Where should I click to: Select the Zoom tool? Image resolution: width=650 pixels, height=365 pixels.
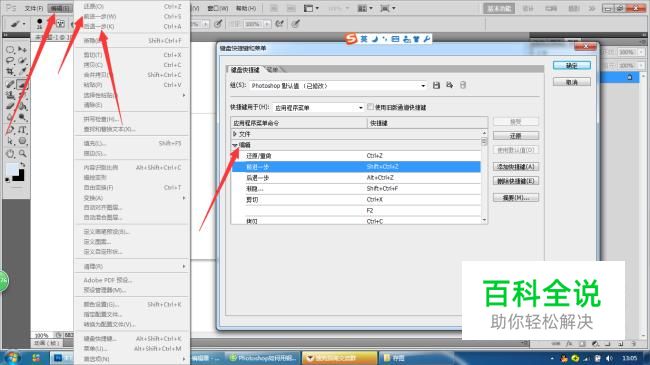tap(22, 153)
